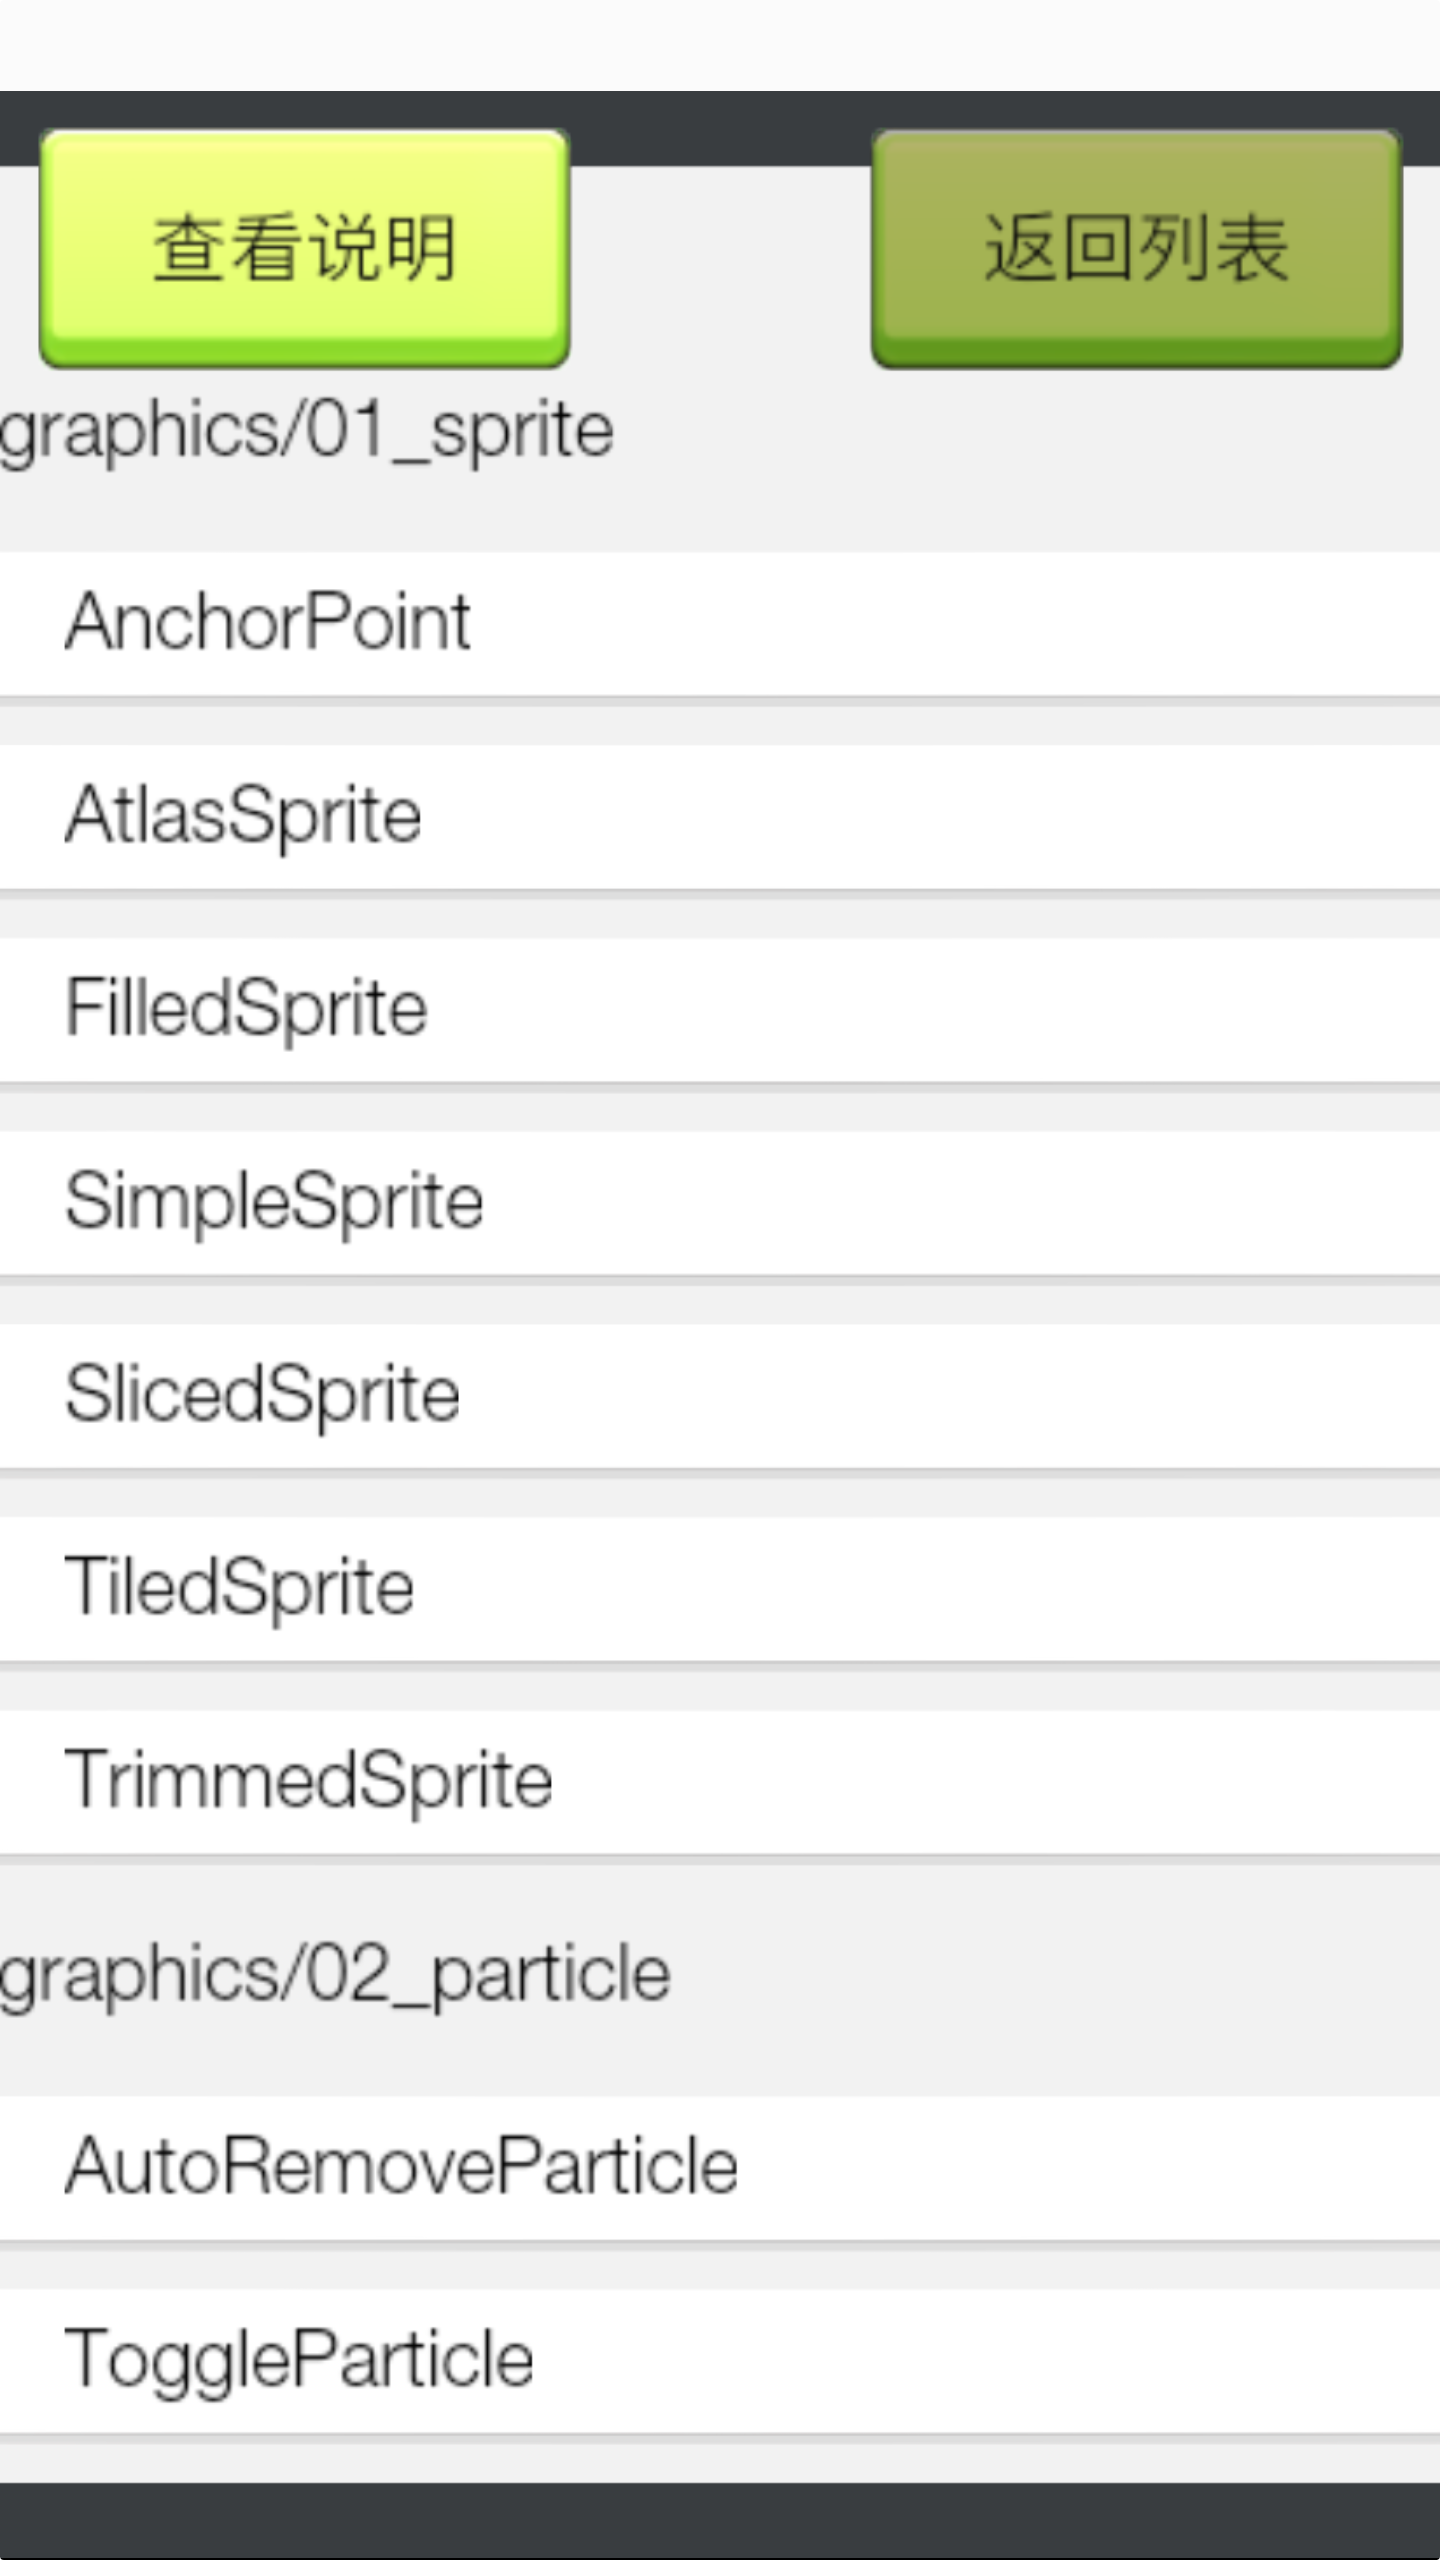Tap the white status strip at top

point(720,45)
